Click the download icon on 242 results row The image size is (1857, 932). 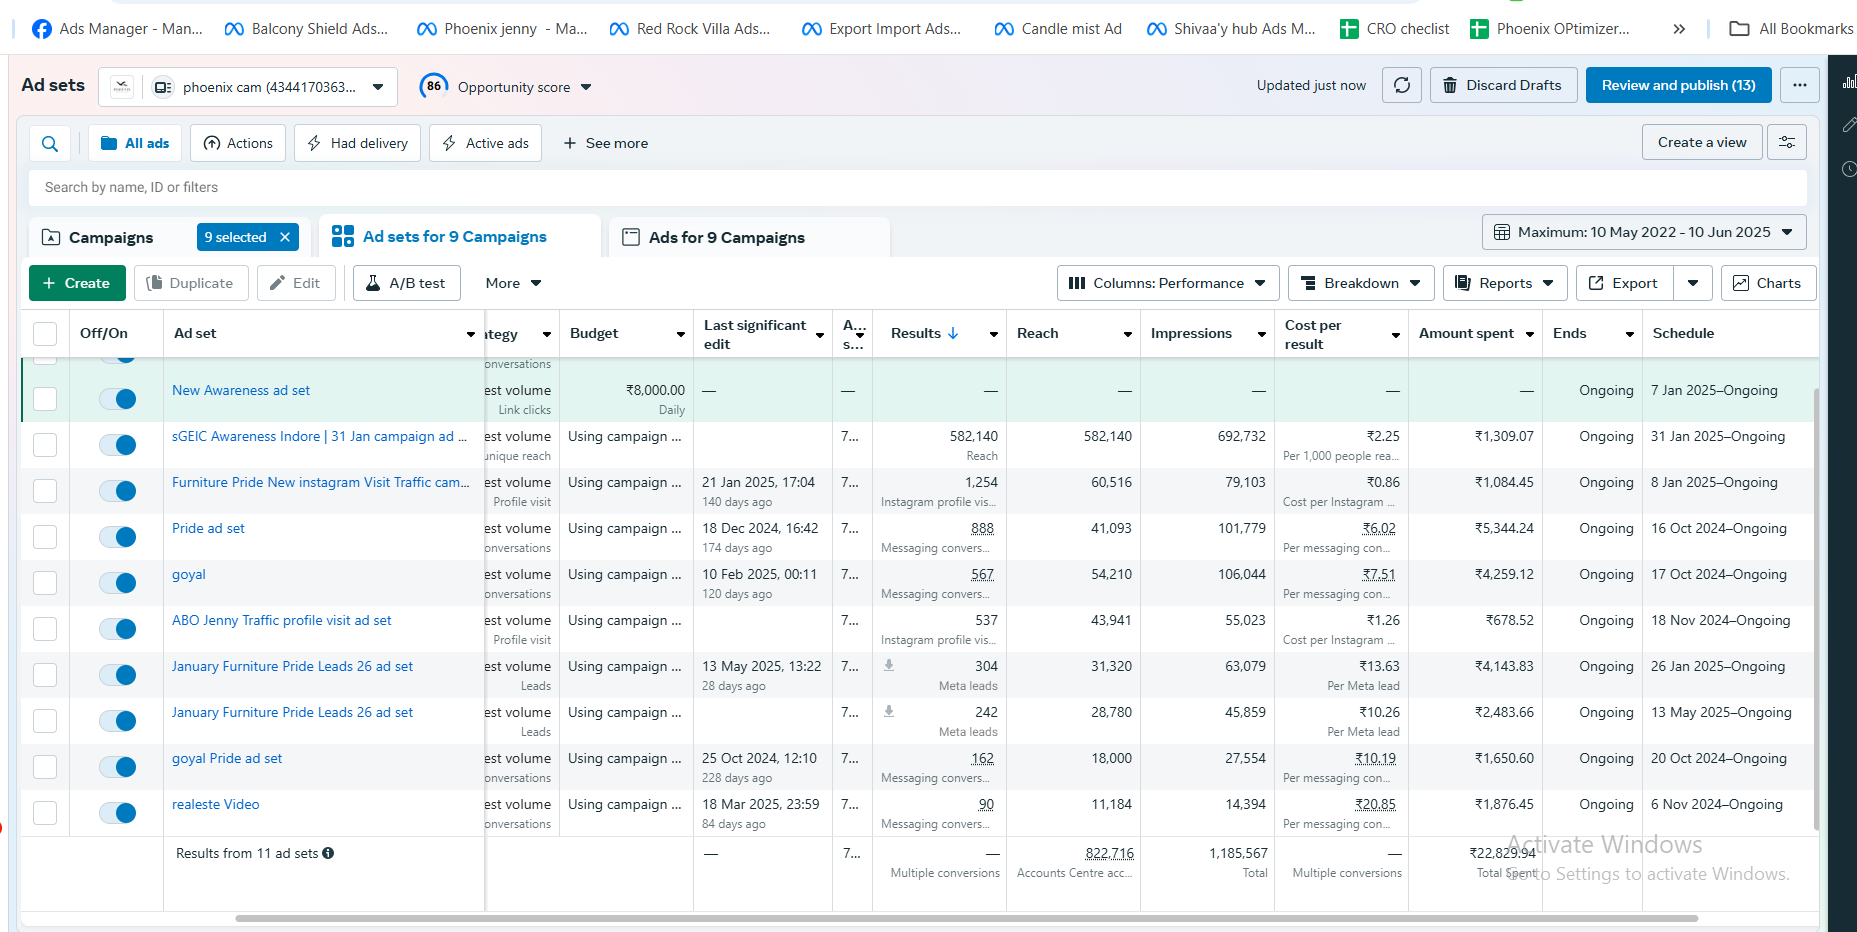pos(889,711)
